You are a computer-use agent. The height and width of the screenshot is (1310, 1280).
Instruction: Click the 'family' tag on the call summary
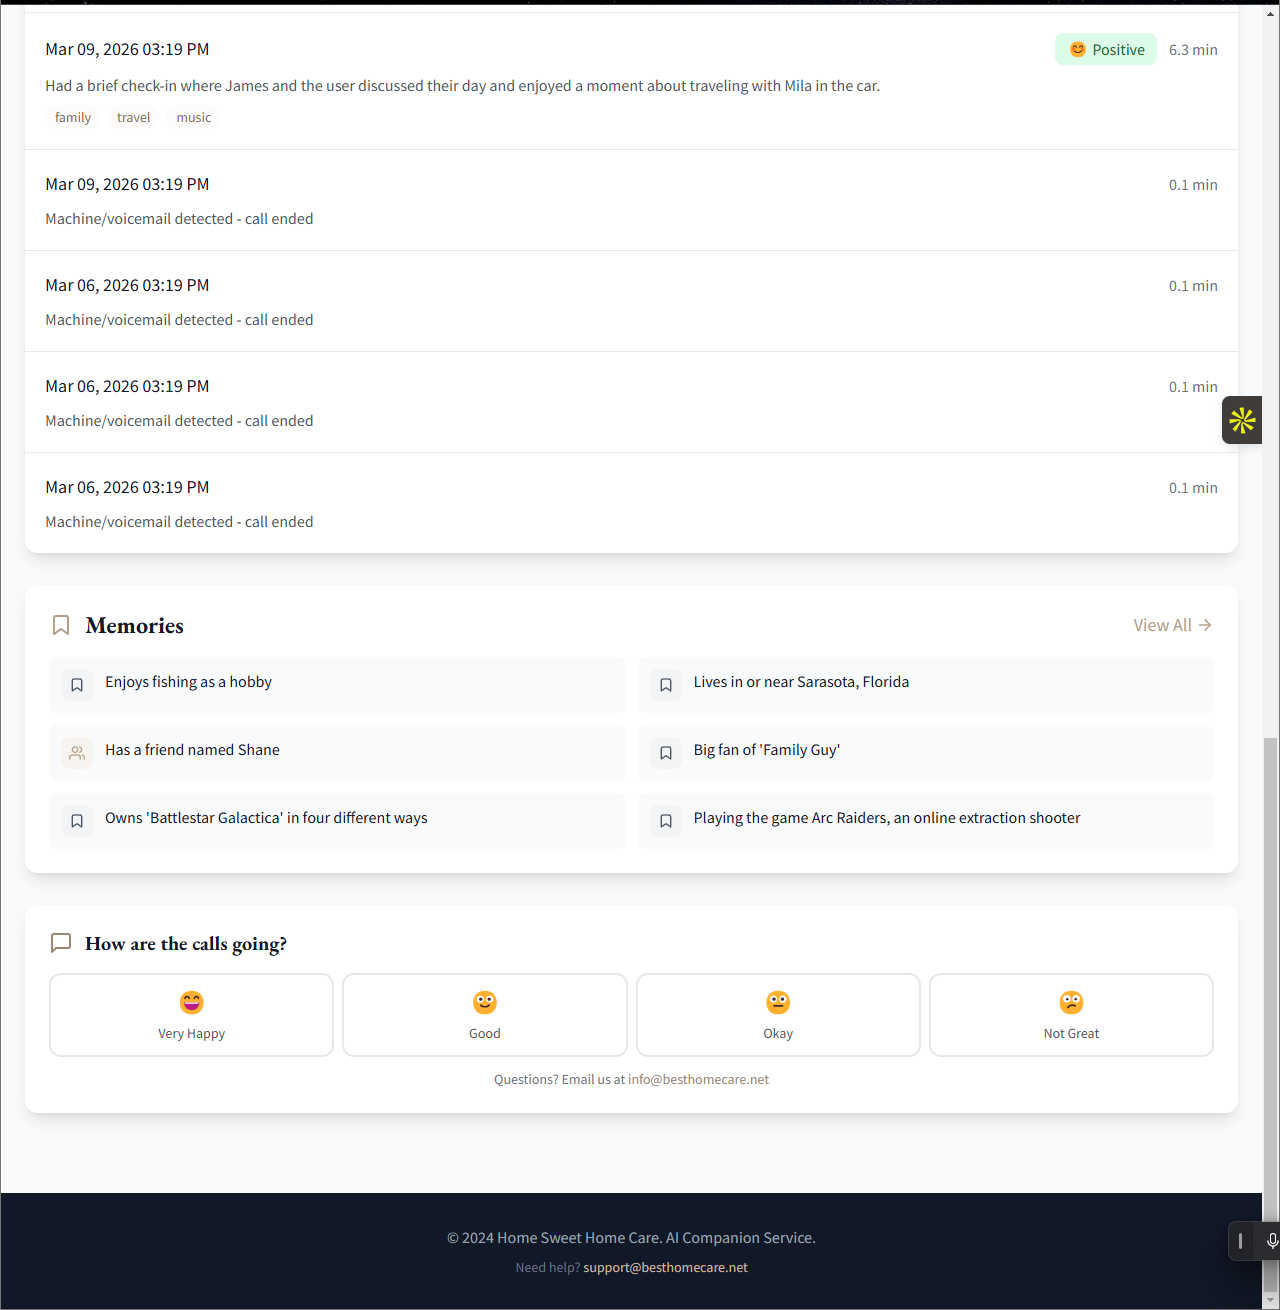[x=72, y=117]
